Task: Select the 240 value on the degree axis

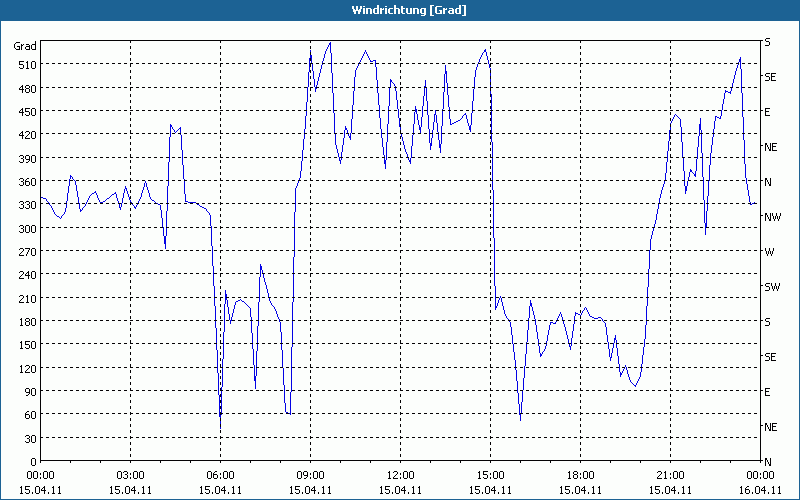Action: click(x=28, y=275)
